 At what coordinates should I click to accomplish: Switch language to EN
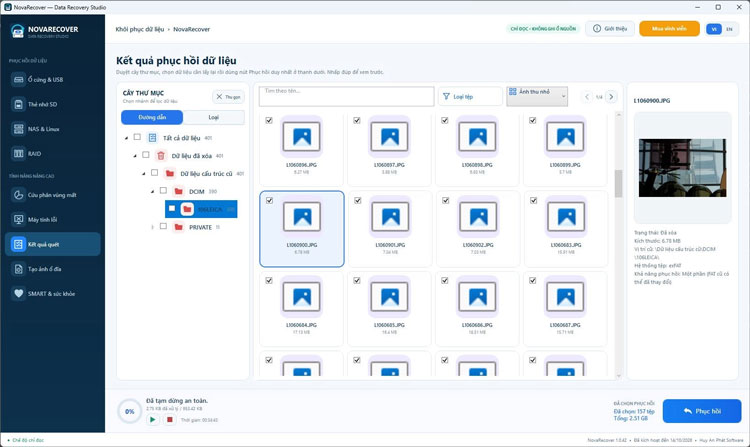point(729,29)
